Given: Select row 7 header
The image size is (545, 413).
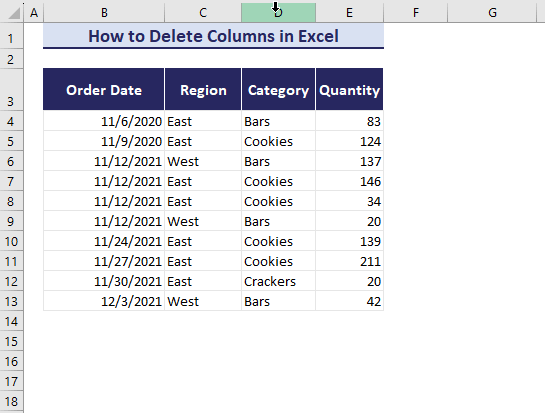Looking at the screenshot, I should tap(11, 181).
